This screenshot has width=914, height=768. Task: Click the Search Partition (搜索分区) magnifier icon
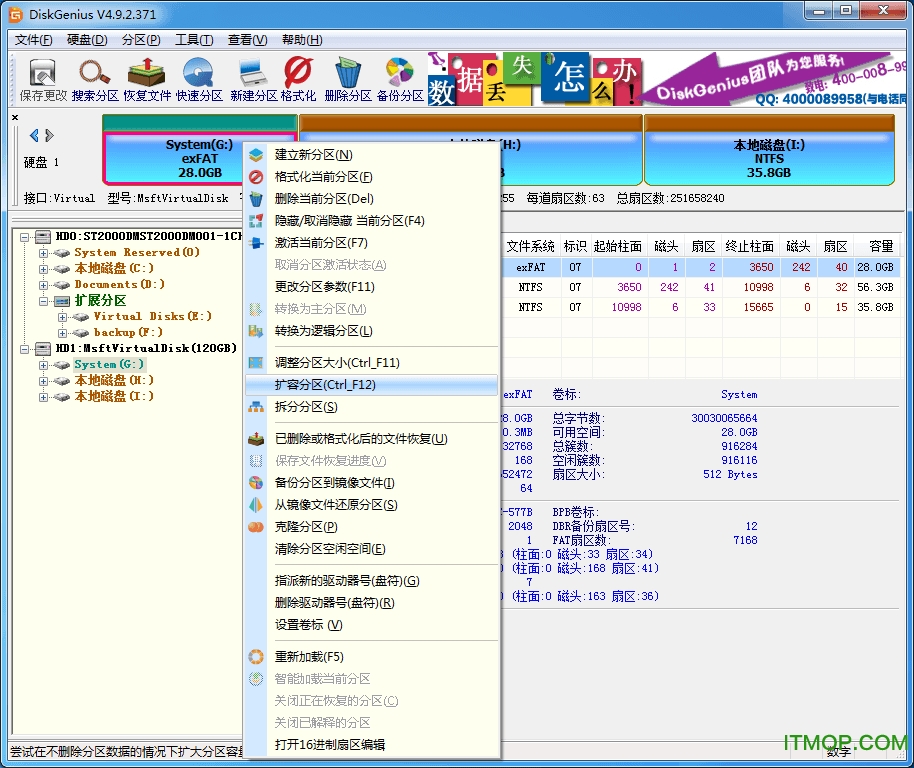(x=94, y=73)
